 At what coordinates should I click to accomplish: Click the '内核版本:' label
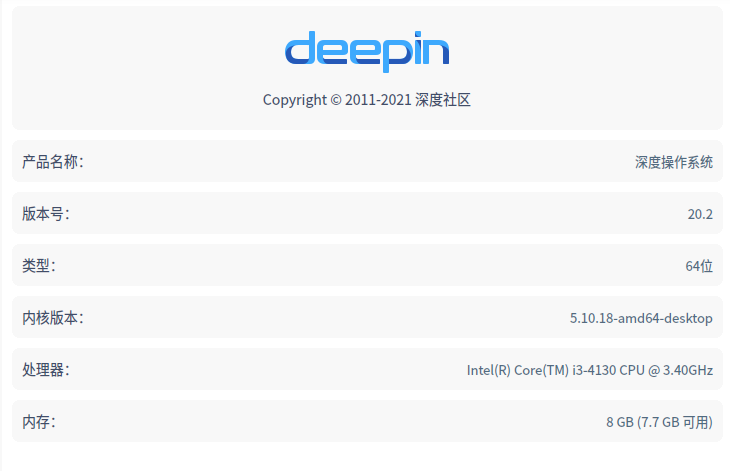click(x=53, y=318)
